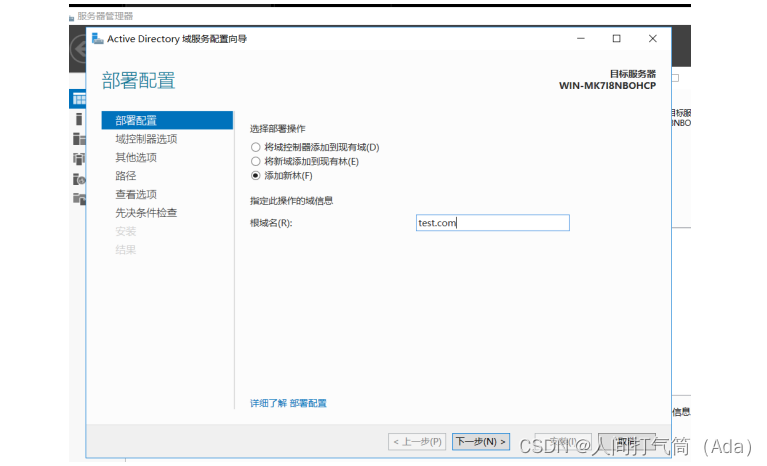Open the fifth Server Manager sidebar role icon
This screenshot has width=767, height=466.
point(79,179)
